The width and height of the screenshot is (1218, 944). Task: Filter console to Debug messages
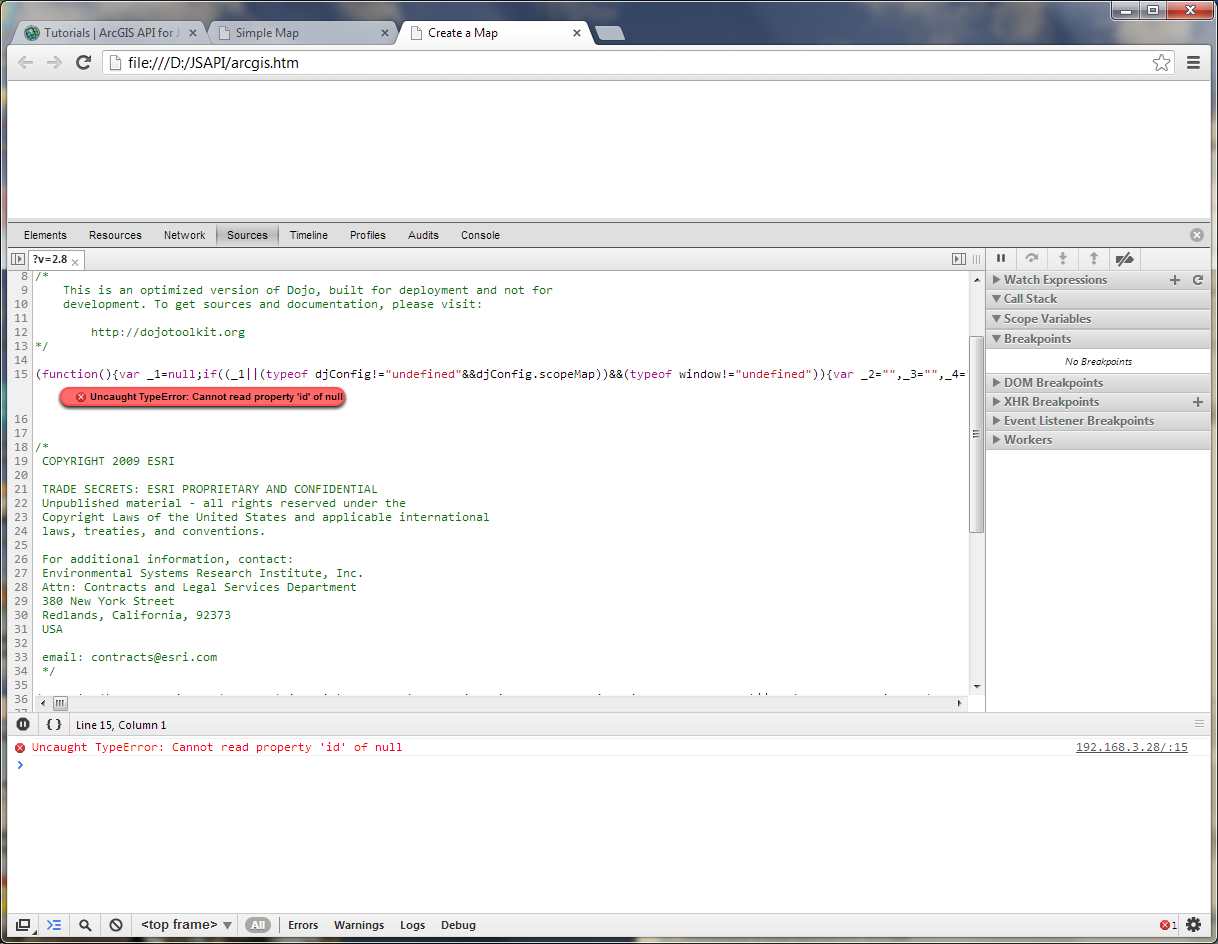tap(458, 925)
